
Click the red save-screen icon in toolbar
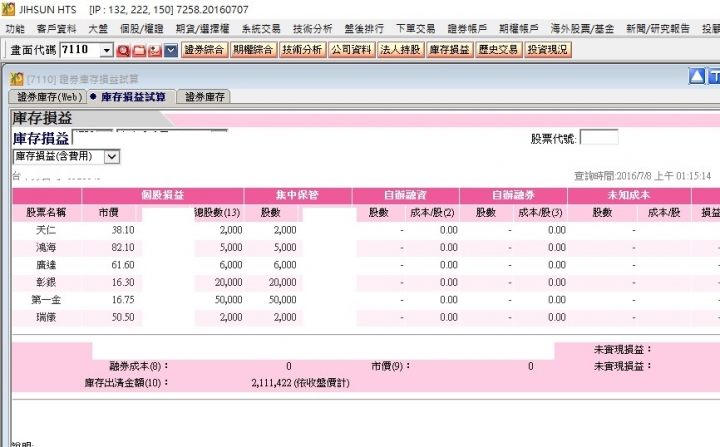pos(155,50)
